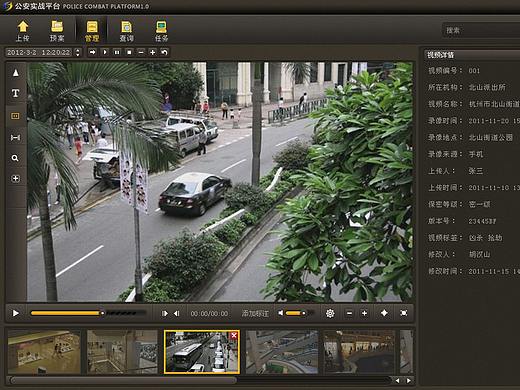Play the video from the bottom bar
Image resolution: width=520 pixels, height=390 pixels.
[x=15, y=313]
